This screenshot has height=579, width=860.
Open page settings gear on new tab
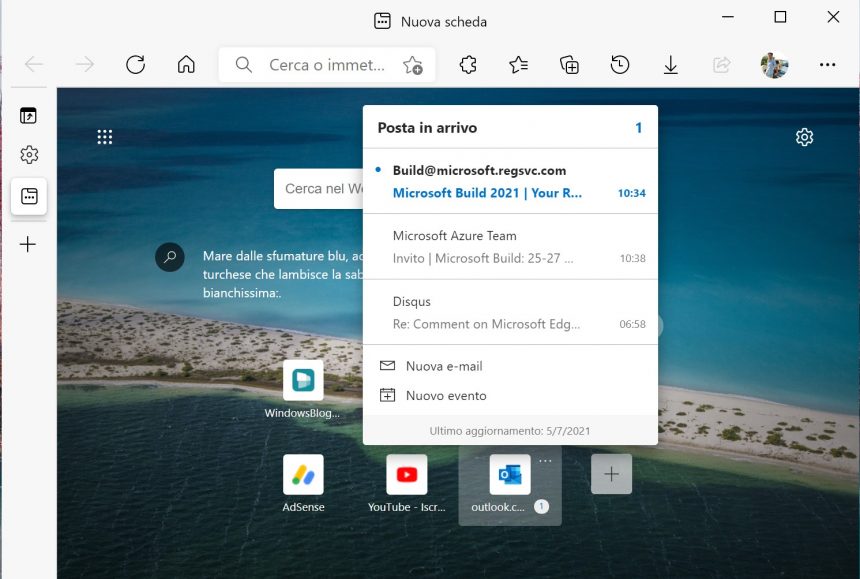(804, 137)
